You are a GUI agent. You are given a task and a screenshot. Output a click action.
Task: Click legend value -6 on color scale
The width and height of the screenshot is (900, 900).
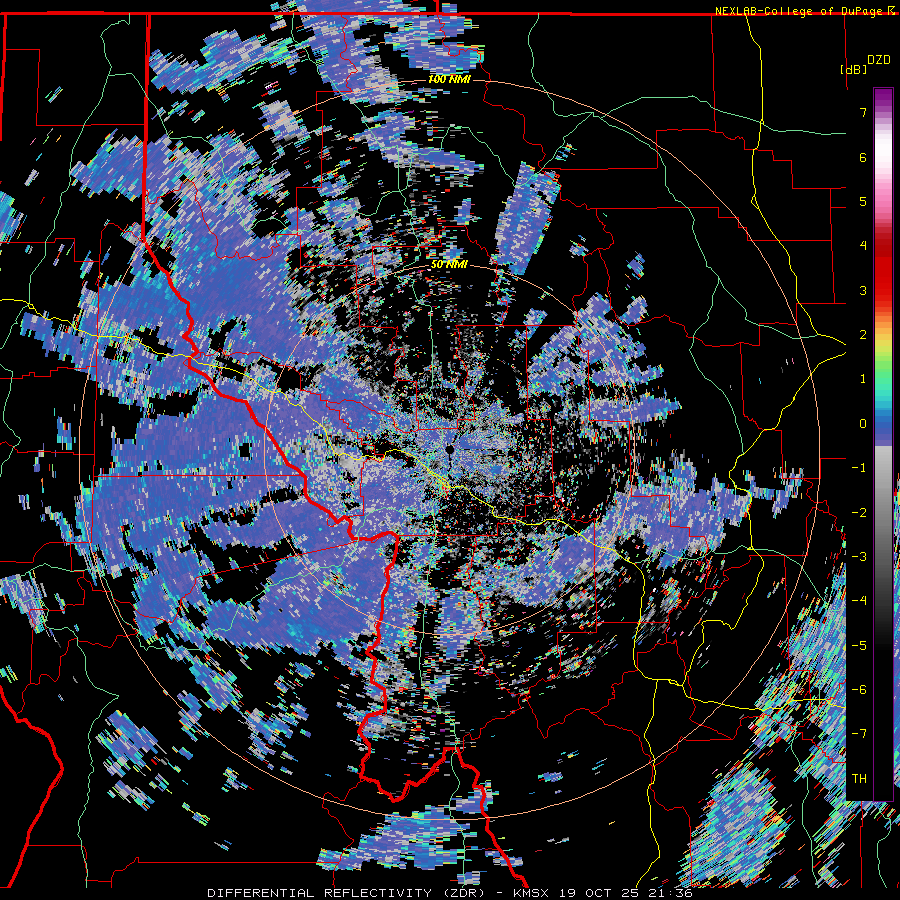859,690
